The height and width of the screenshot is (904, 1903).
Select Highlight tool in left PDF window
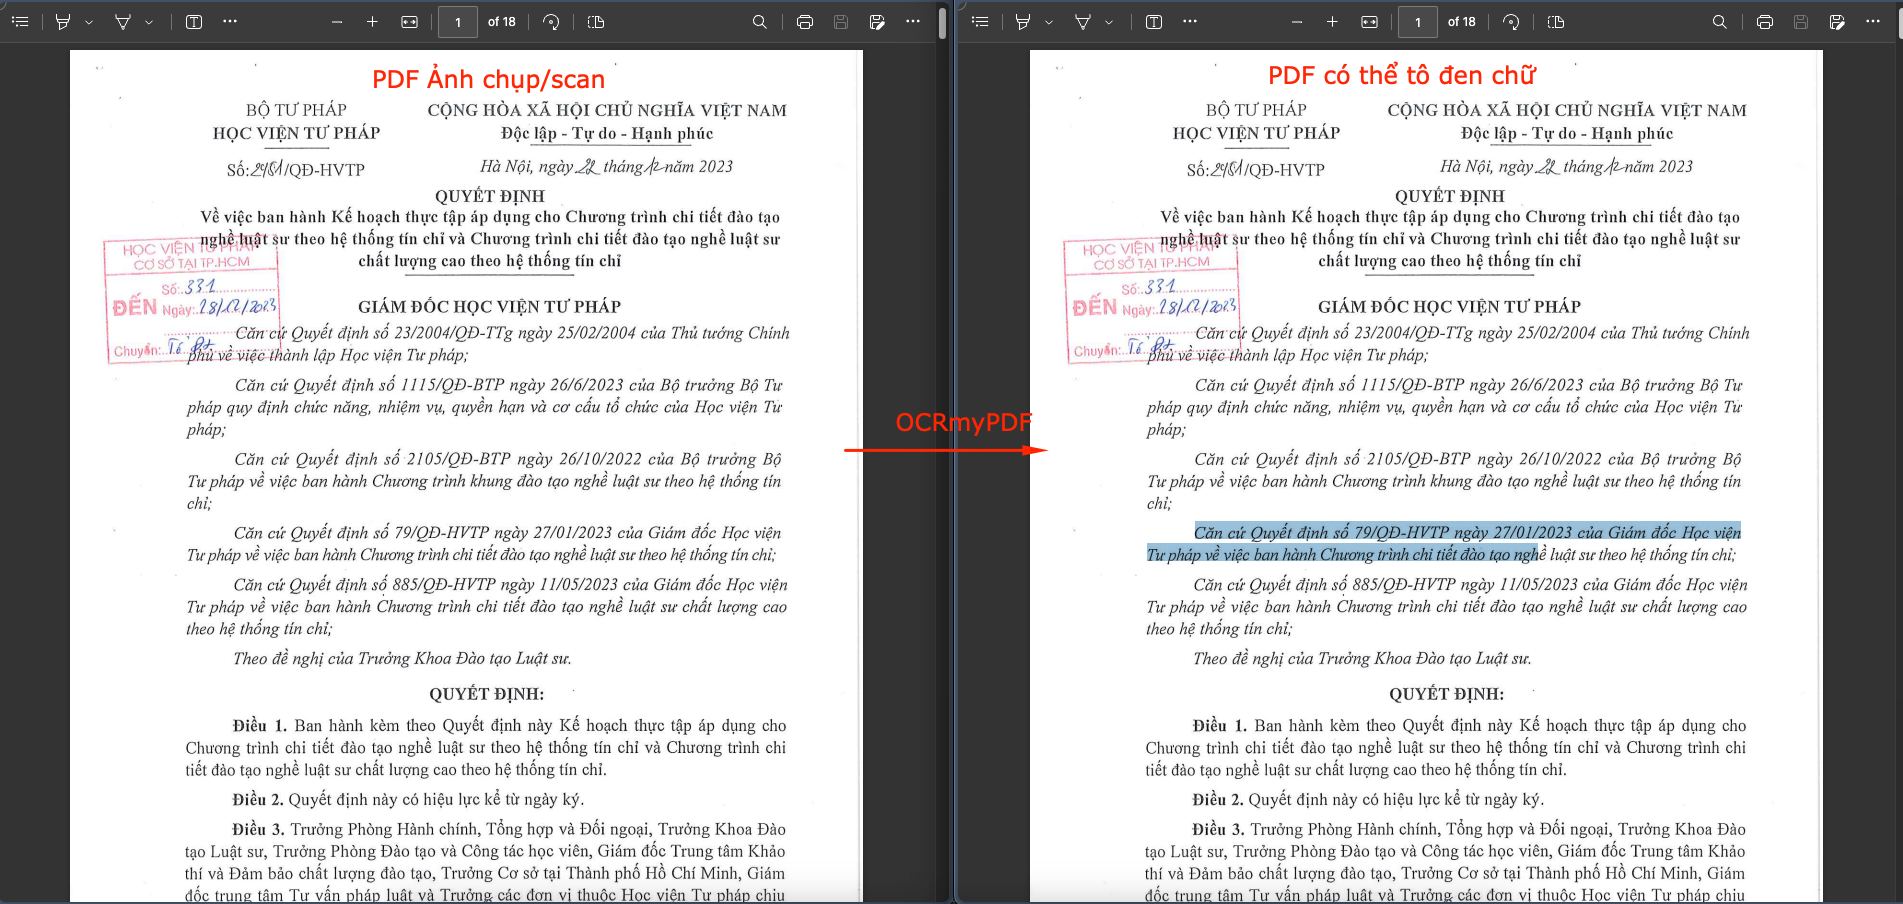click(x=63, y=21)
